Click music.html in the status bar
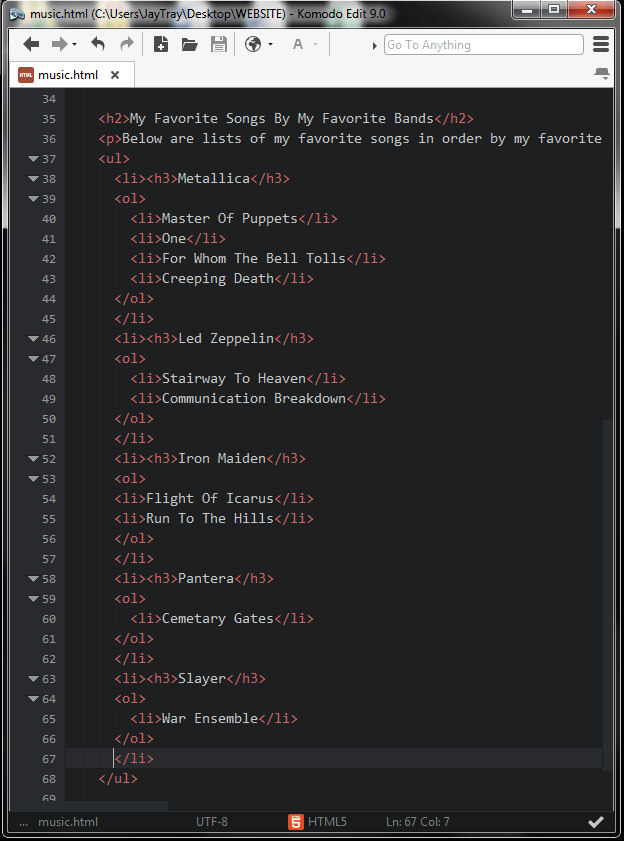Viewport: 624px width, 841px height. click(68, 822)
